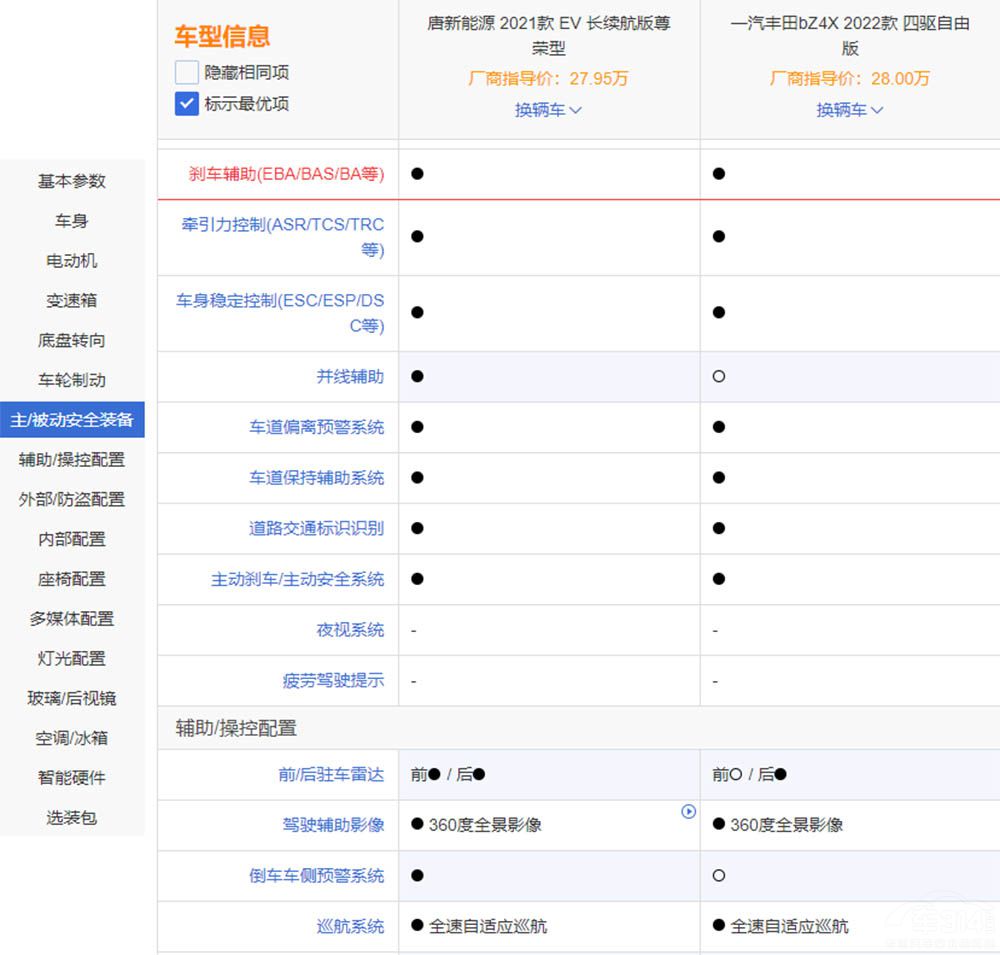Jump to 电动机 section
The width and height of the screenshot is (1000, 955).
(x=72, y=261)
